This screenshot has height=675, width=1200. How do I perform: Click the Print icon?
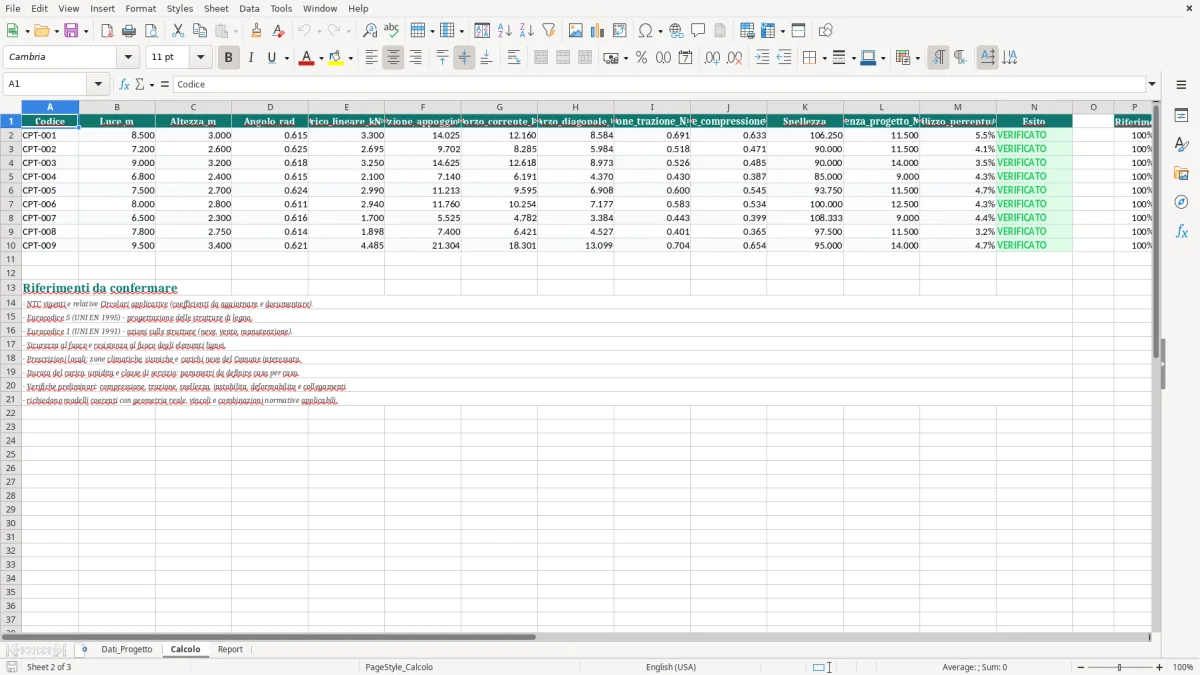[129, 31]
